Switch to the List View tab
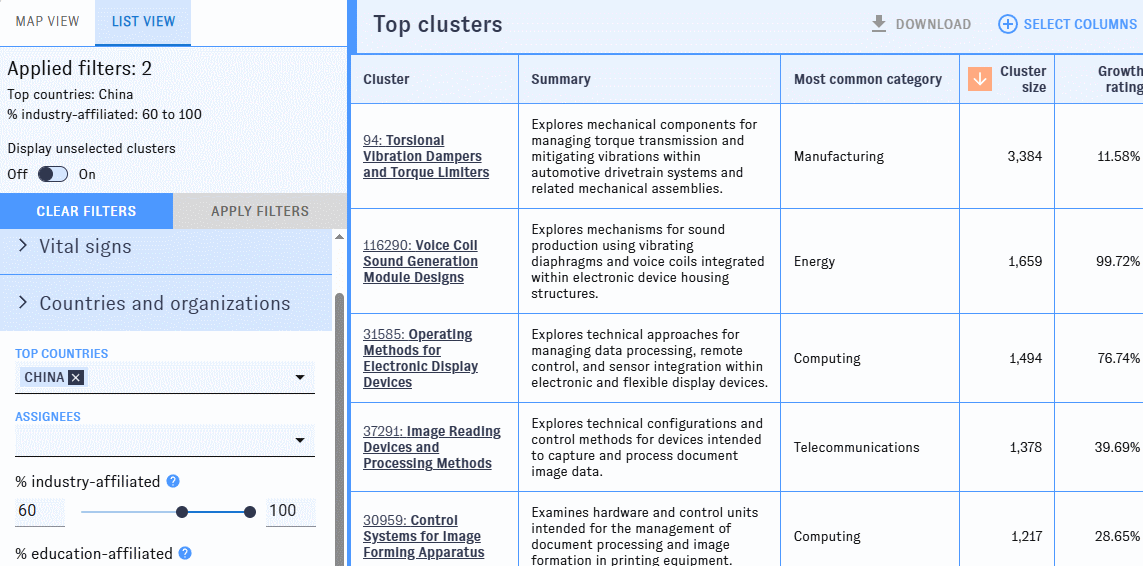 pos(143,21)
